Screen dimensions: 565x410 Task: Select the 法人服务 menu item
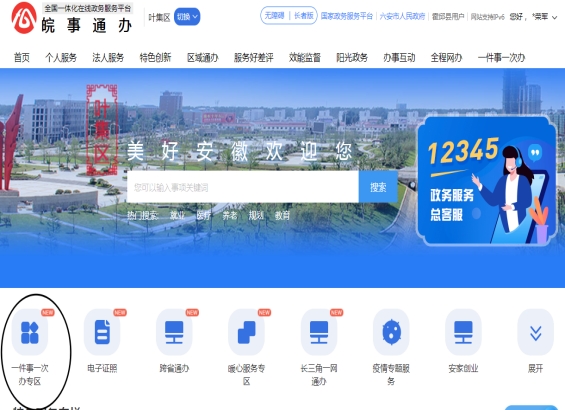pyautogui.click(x=108, y=57)
